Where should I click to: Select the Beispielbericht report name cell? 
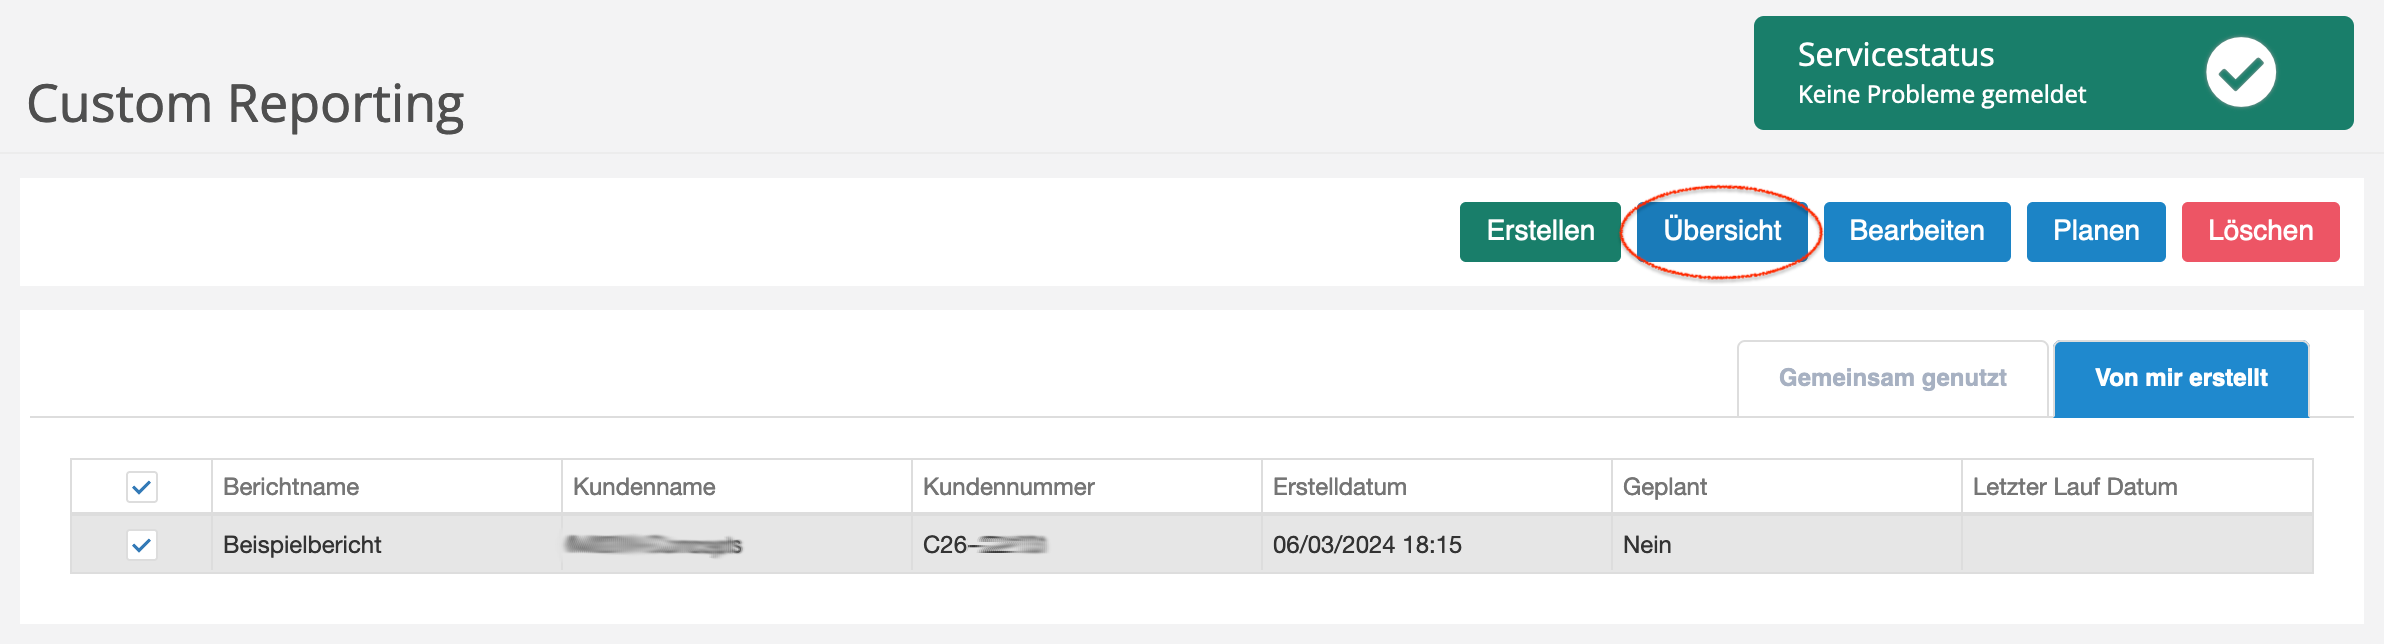302,545
